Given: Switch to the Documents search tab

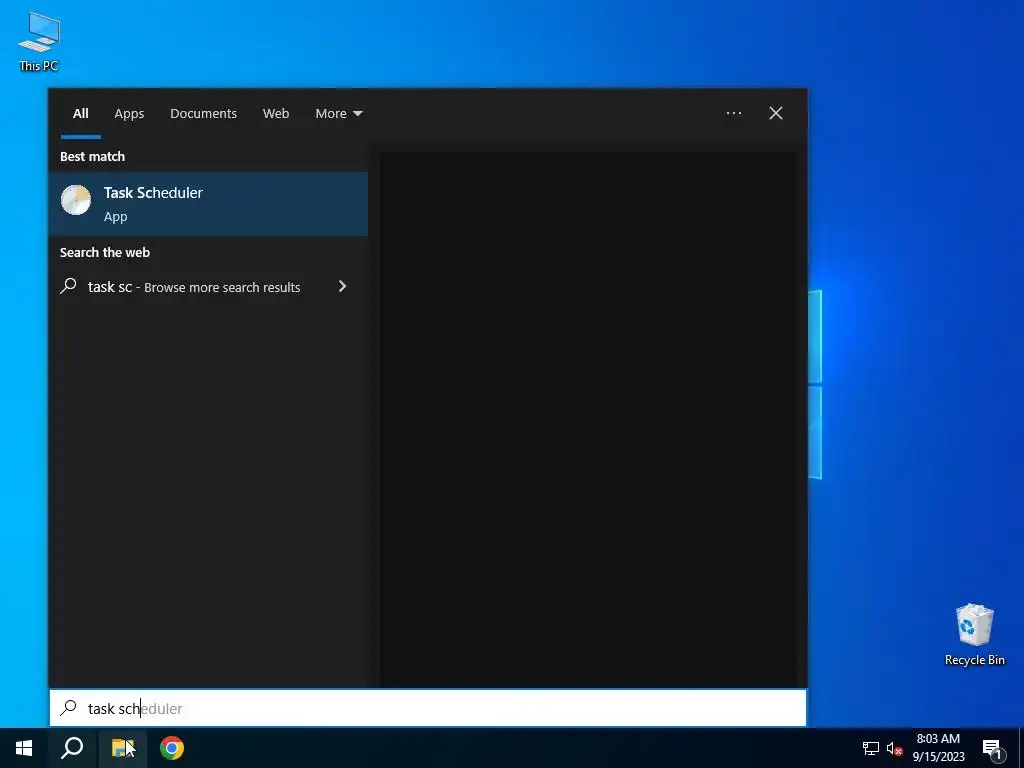Looking at the screenshot, I should pyautogui.click(x=203, y=114).
